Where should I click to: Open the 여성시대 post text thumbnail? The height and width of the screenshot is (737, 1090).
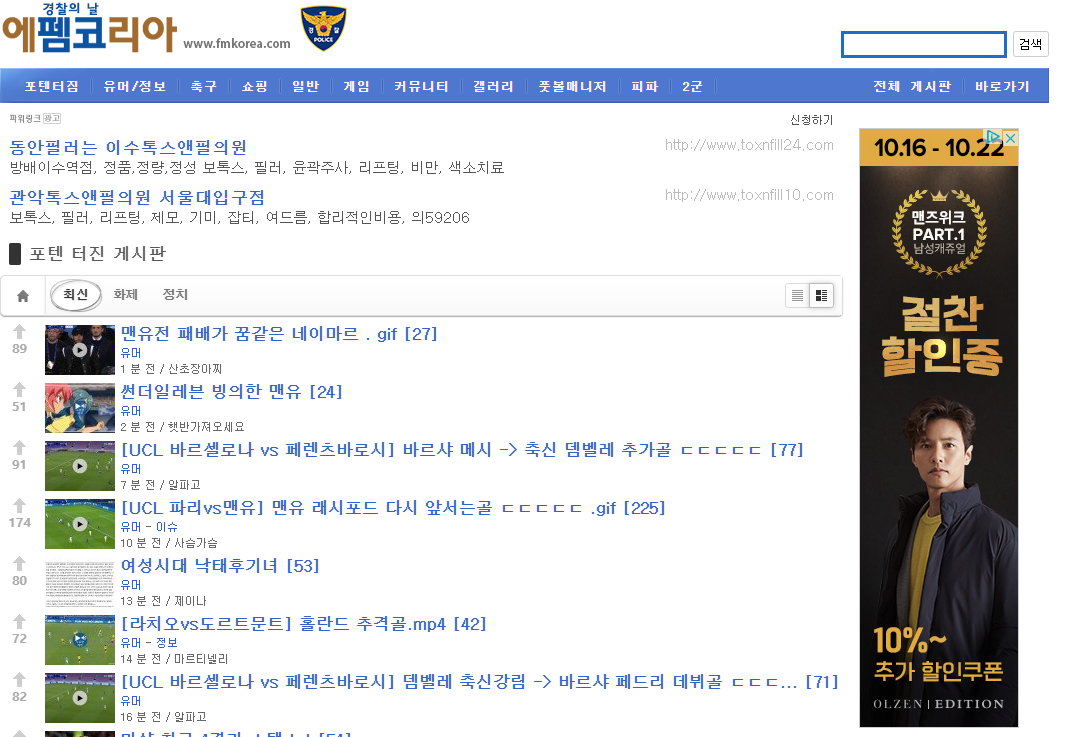[80, 582]
